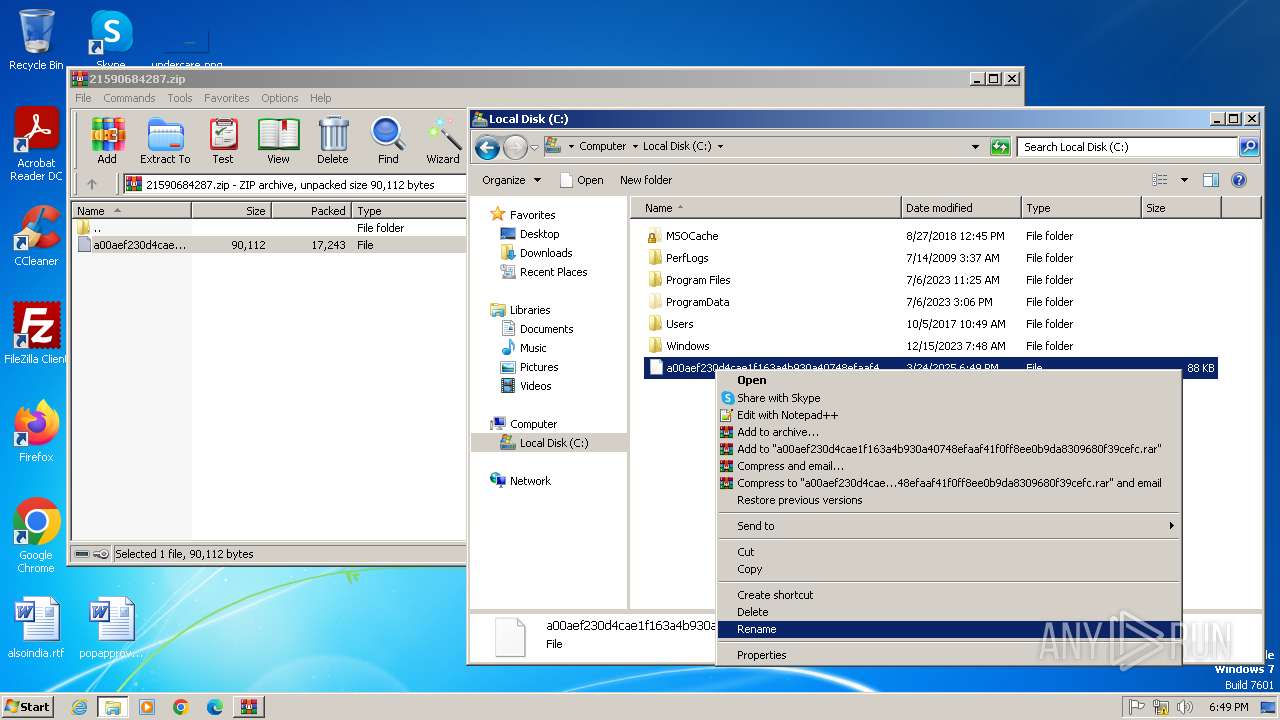The image size is (1280, 720).
Task: Select the Windows folder row
Action: pos(930,346)
